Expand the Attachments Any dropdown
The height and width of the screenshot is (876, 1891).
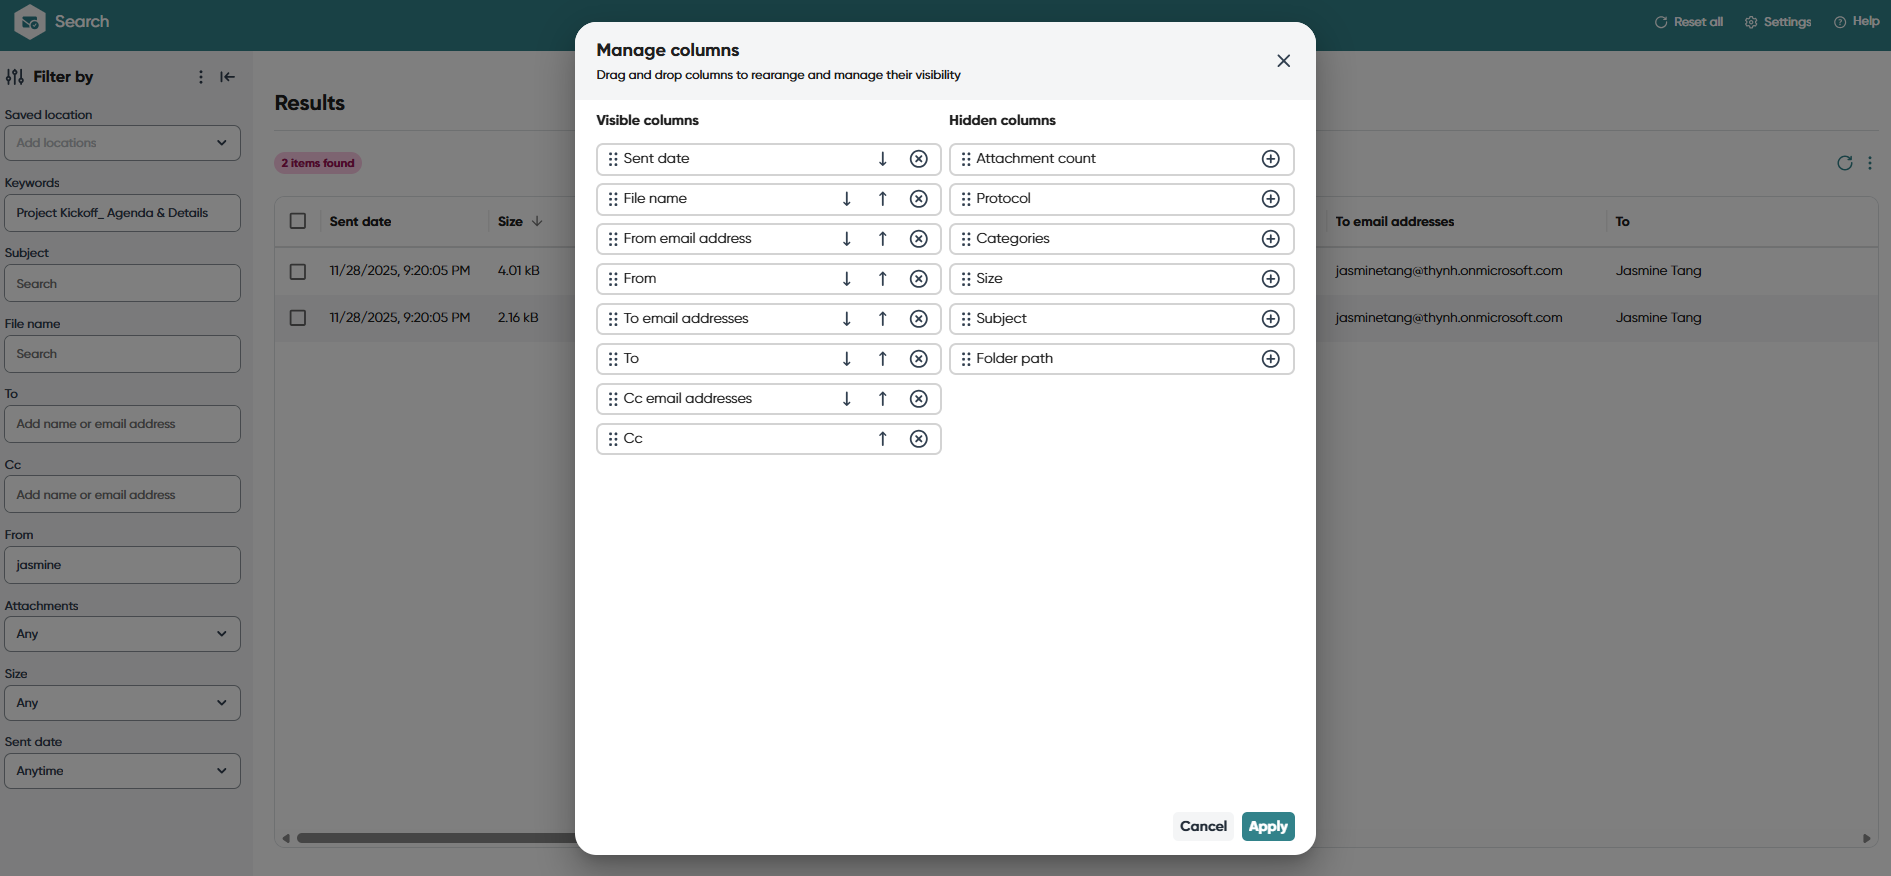(122, 634)
